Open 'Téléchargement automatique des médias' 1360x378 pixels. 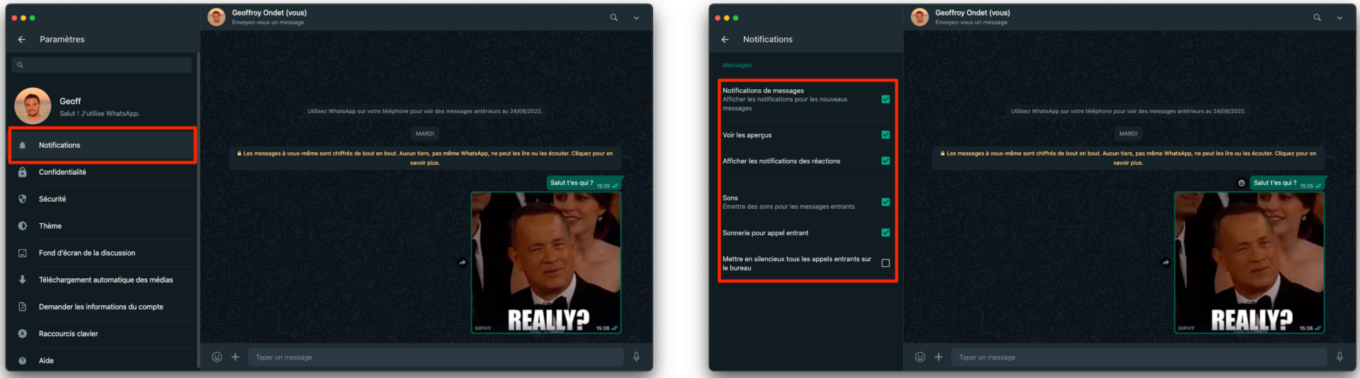point(102,280)
